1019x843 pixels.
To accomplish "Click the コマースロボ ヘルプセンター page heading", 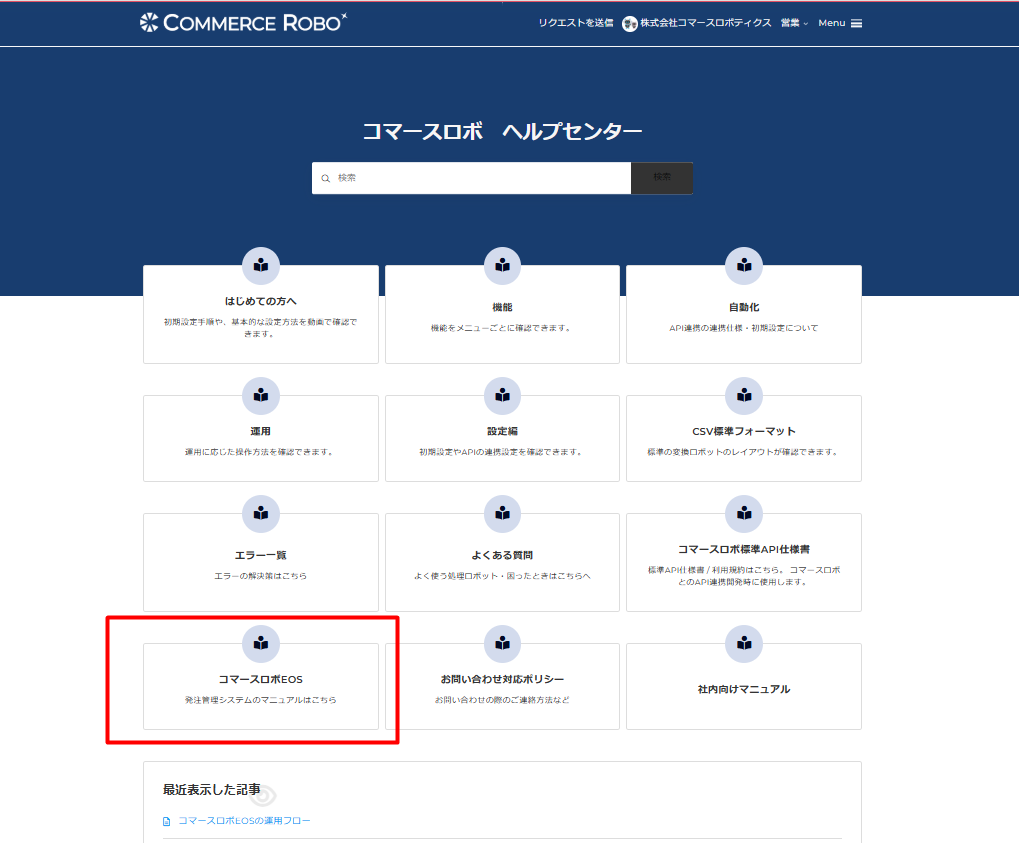I will point(502,131).
